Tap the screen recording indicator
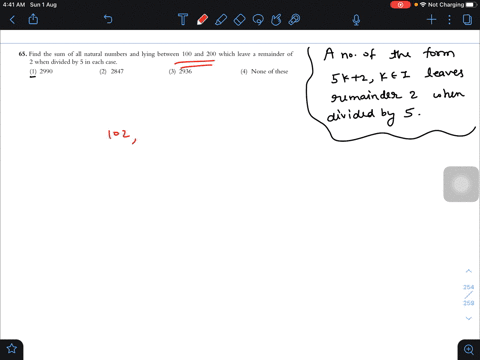Screen dimensions: 480x360 tap(400, 5)
